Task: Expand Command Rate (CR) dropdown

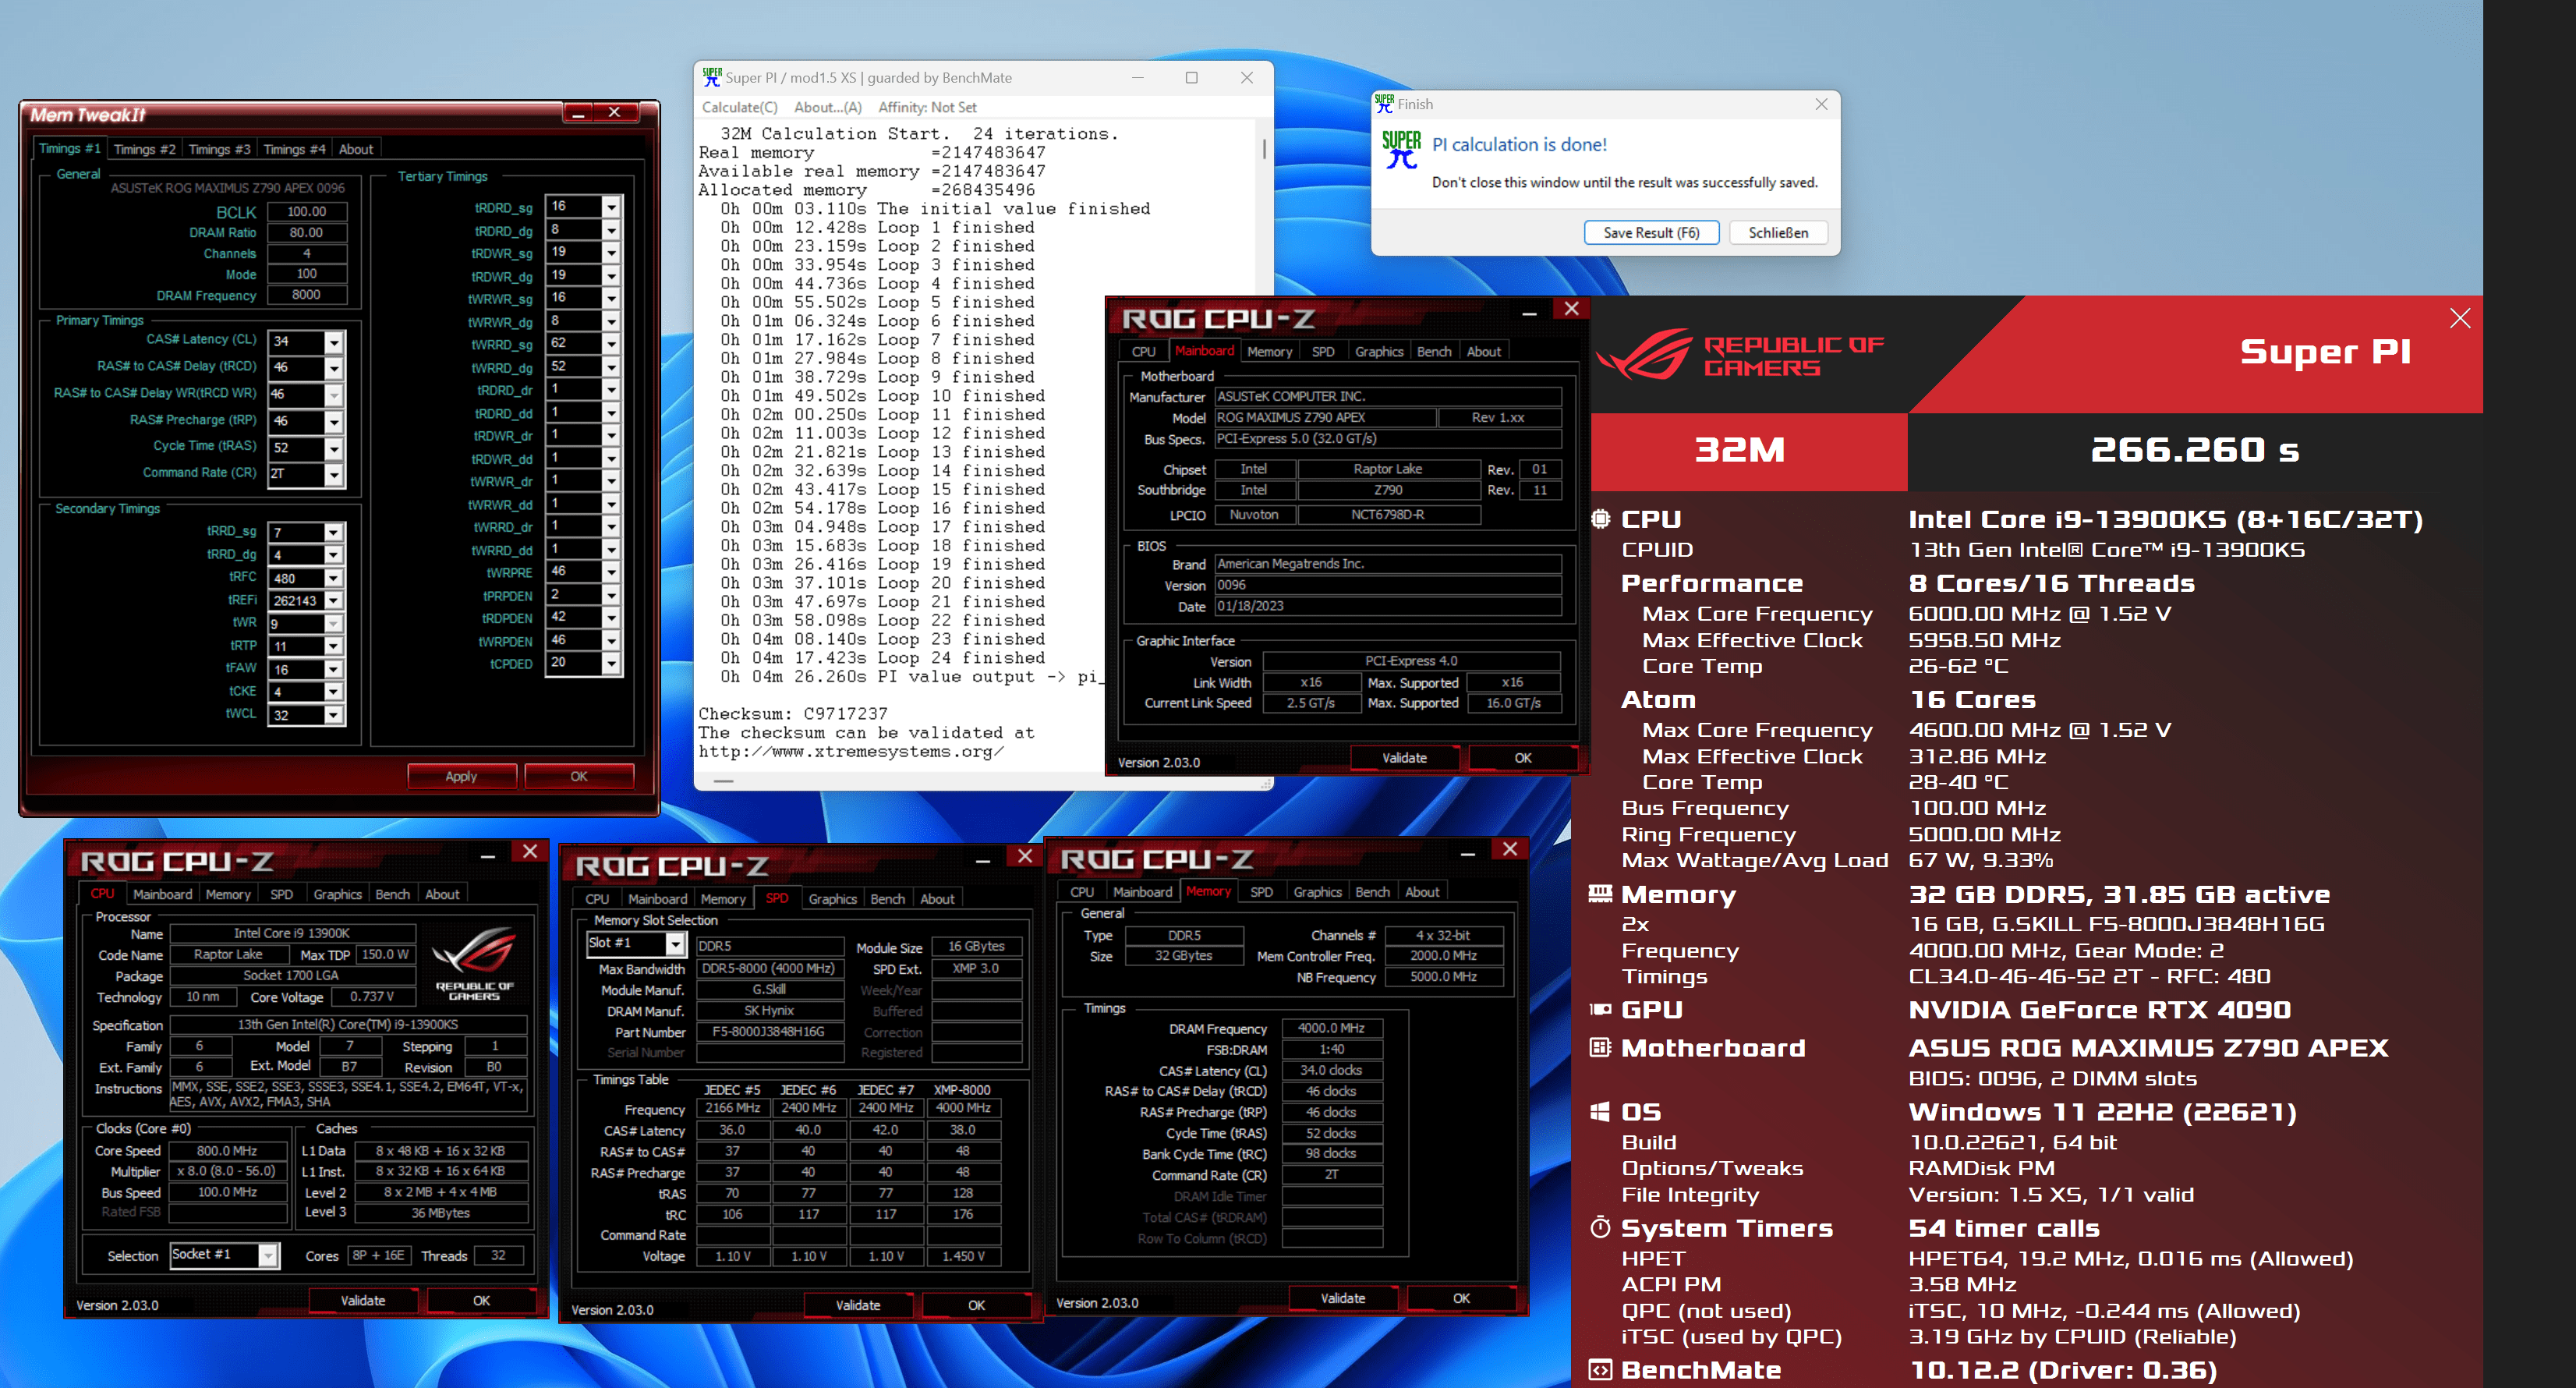Action: 334,474
